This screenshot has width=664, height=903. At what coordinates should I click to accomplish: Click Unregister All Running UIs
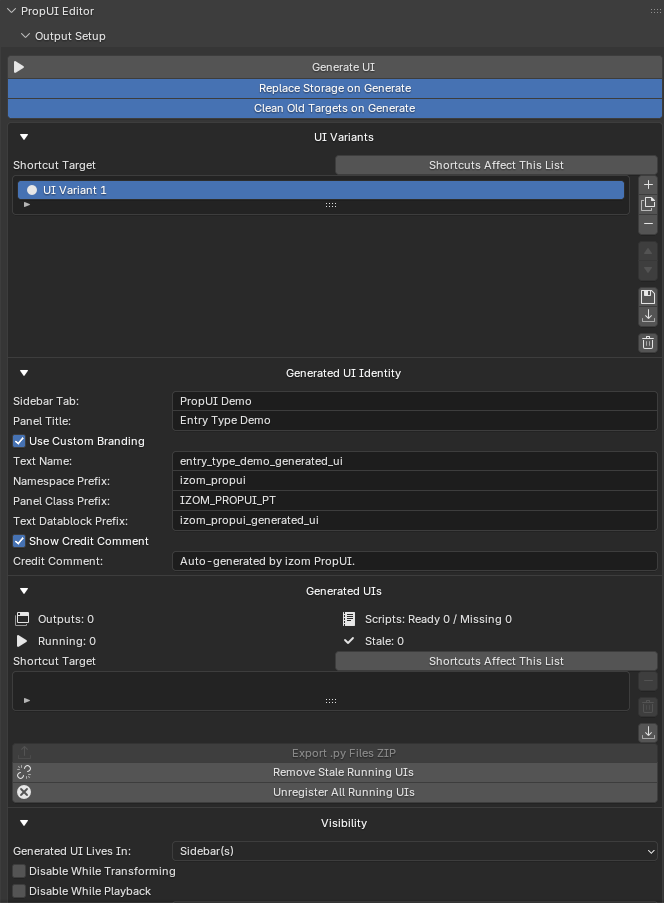pyautogui.click(x=335, y=792)
